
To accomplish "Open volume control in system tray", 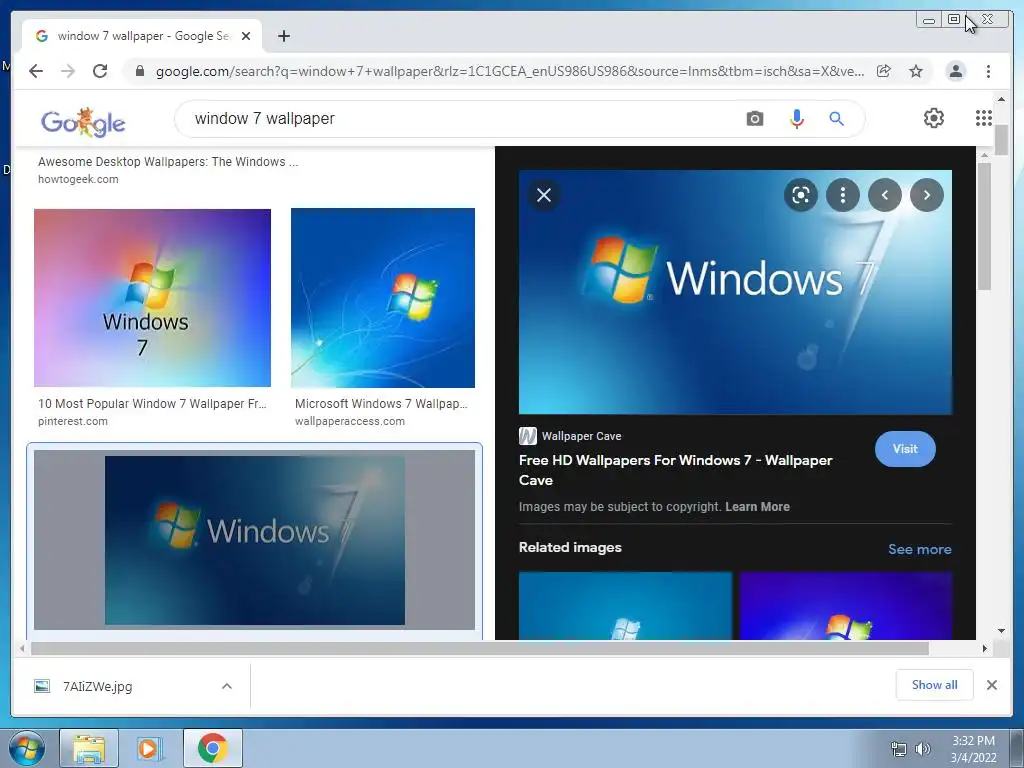I will coord(922,749).
